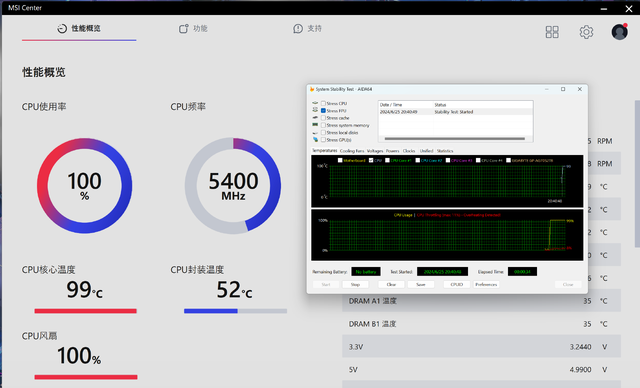Click the 支持 support chat icon
Screen dimensions: 640x388
tap(298, 29)
